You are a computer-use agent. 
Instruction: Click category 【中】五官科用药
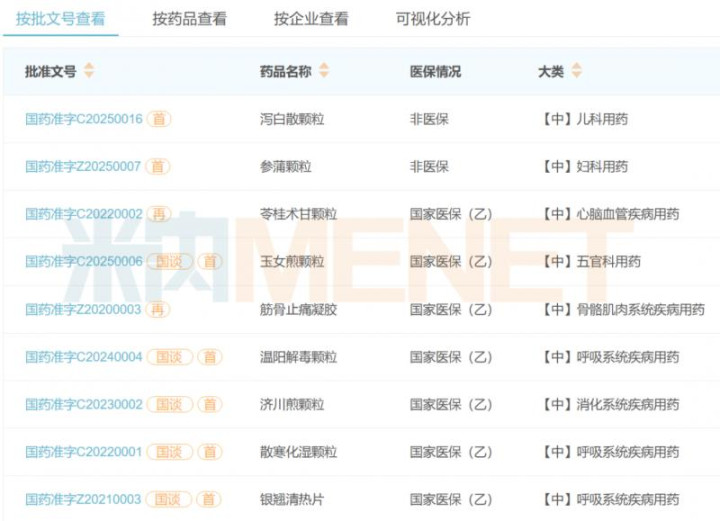590,262
